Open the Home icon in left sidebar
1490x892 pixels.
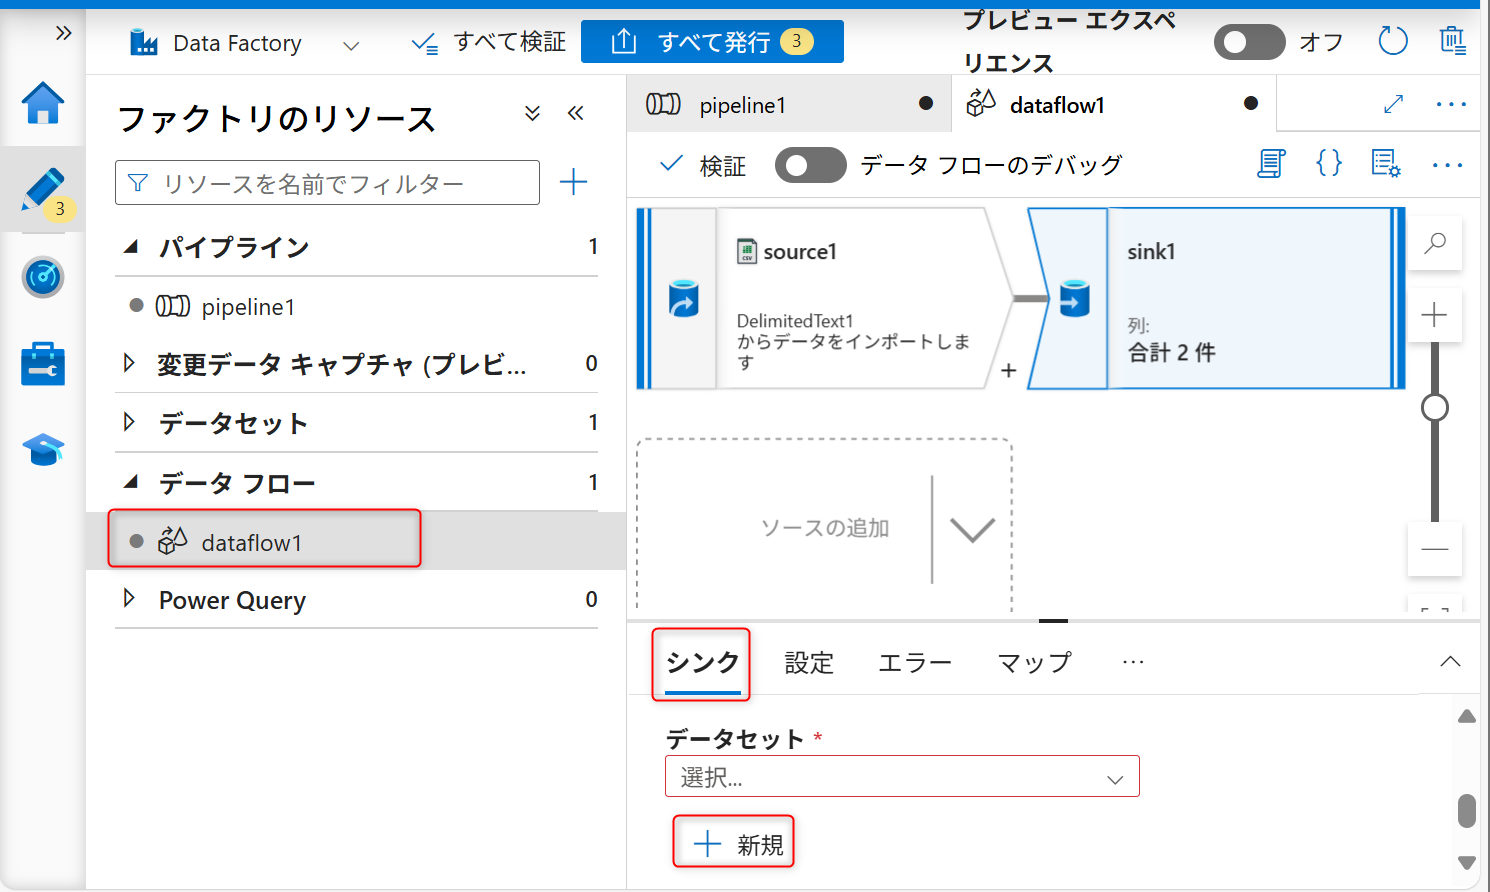pos(43,104)
